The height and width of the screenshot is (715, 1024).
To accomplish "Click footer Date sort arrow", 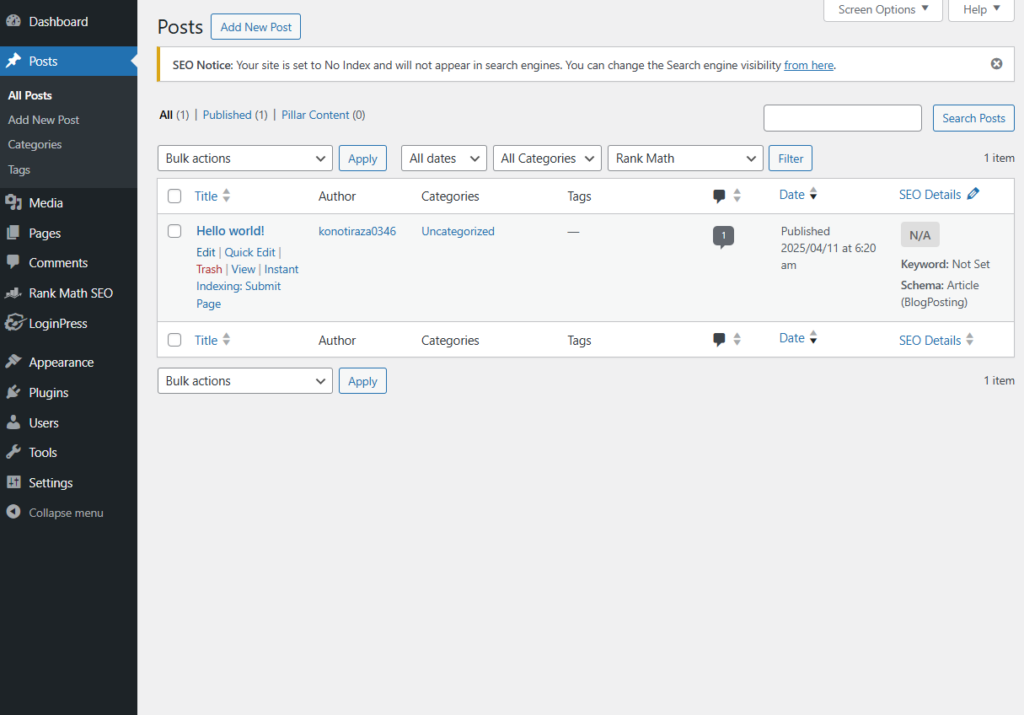I will [x=813, y=338].
